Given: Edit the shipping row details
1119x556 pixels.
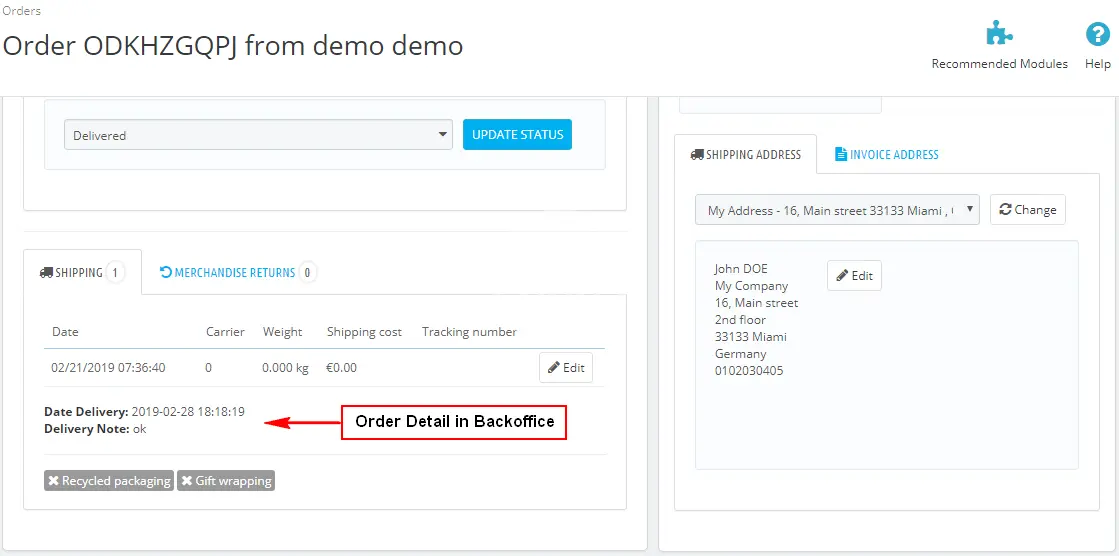Looking at the screenshot, I should pyautogui.click(x=565, y=368).
